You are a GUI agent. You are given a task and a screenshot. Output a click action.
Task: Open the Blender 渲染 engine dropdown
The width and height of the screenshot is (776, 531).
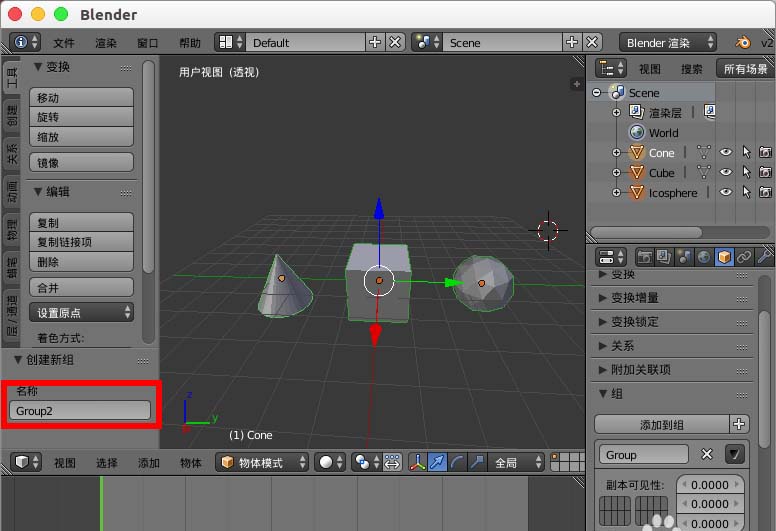click(668, 43)
